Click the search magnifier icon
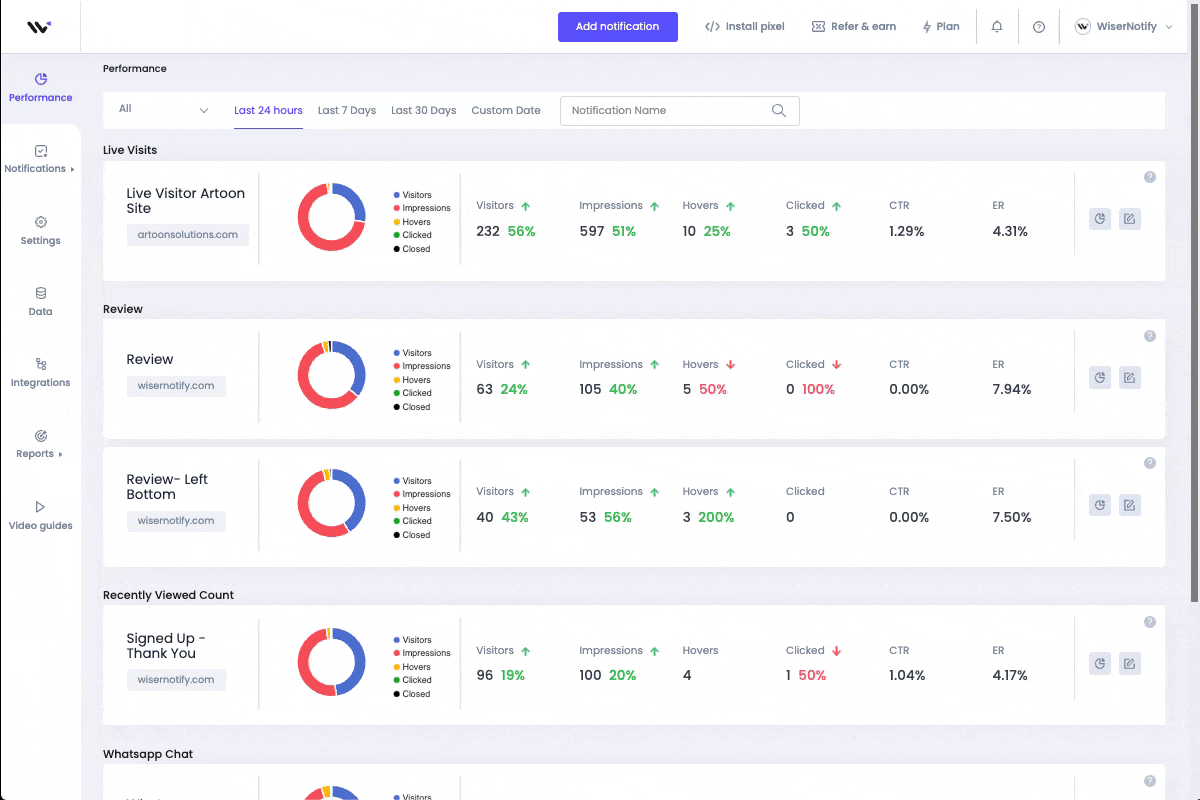Screen dimensions: 1200x800 [779, 111]
